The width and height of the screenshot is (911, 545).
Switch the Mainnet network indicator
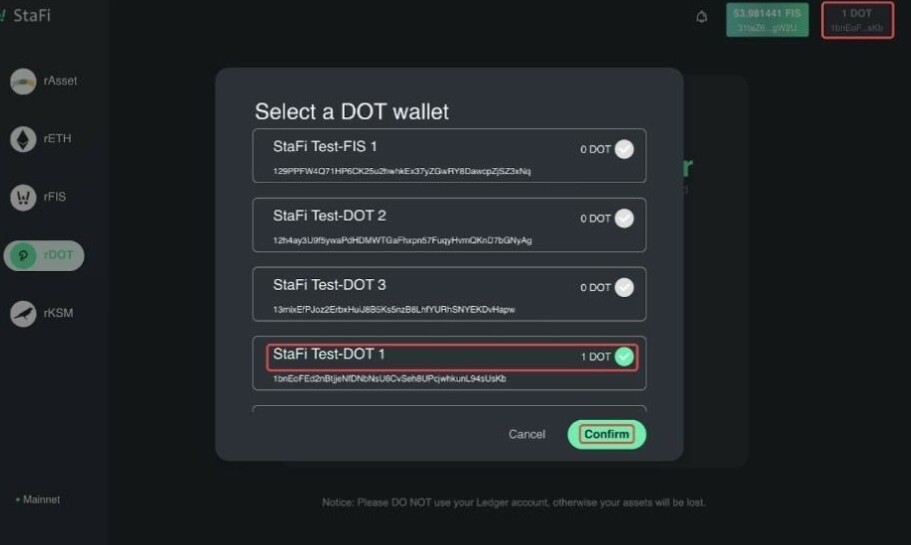[38, 499]
